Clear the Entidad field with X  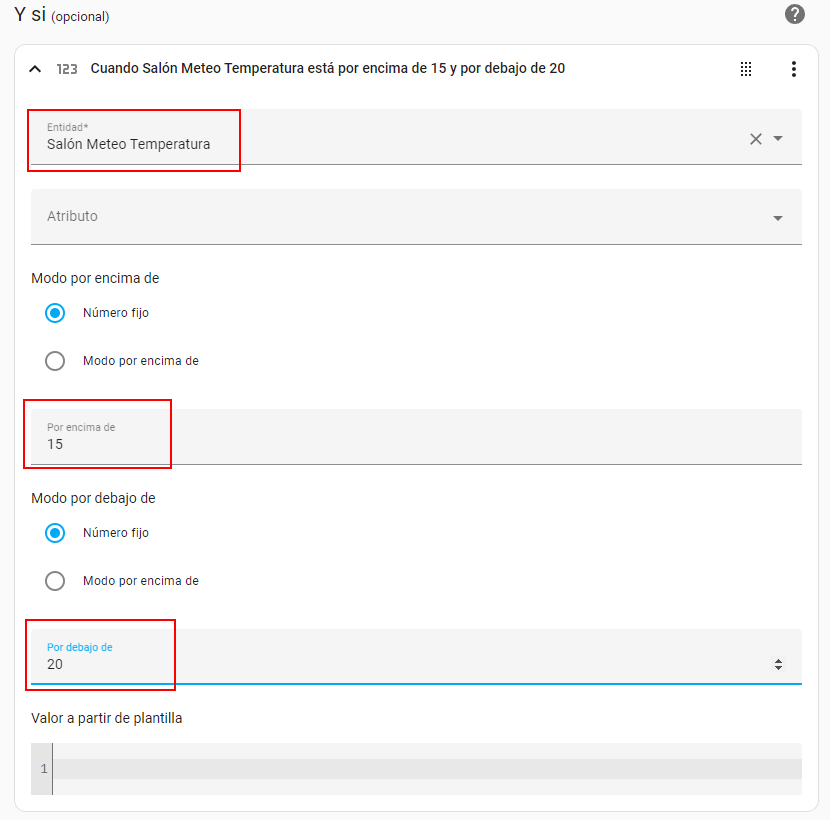pyautogui.click(x=756, y=139)
